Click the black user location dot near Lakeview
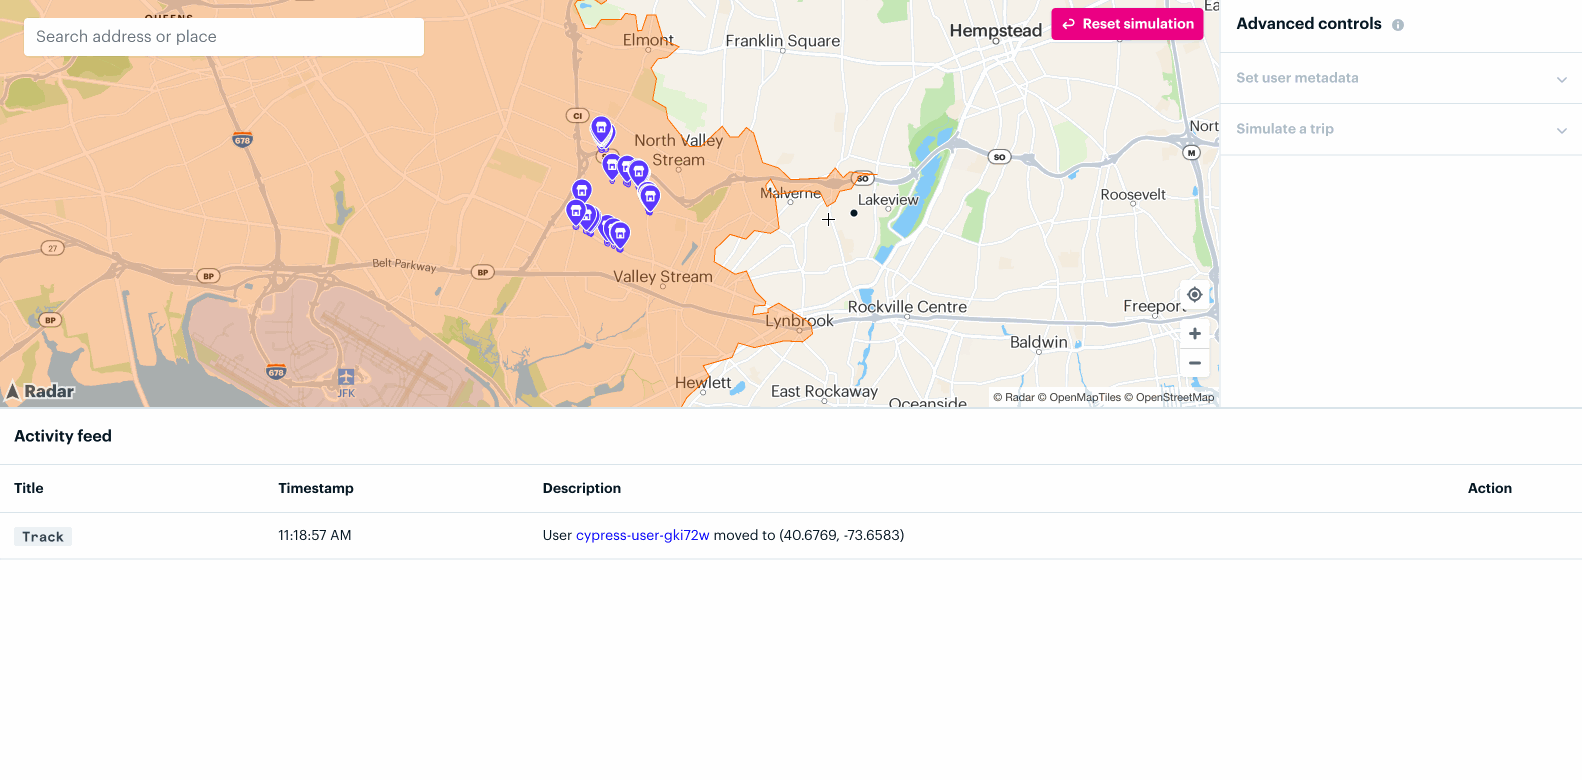 coord(854,213)
